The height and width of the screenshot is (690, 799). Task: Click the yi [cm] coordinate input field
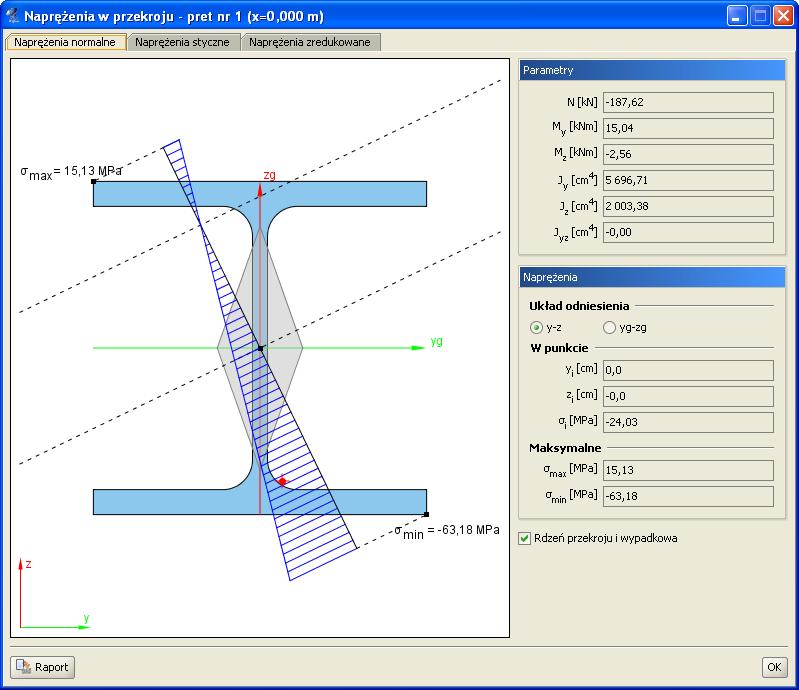pos(688,370)
